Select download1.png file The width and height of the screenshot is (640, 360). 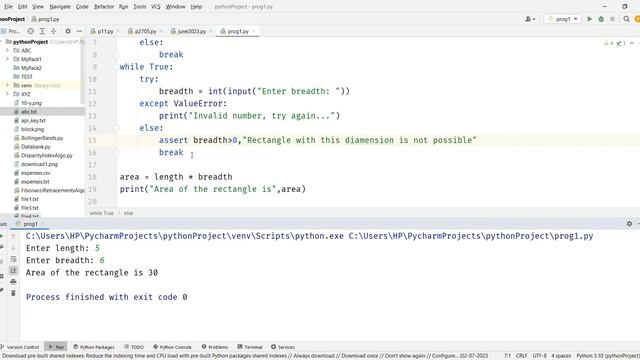click(39, 164)
